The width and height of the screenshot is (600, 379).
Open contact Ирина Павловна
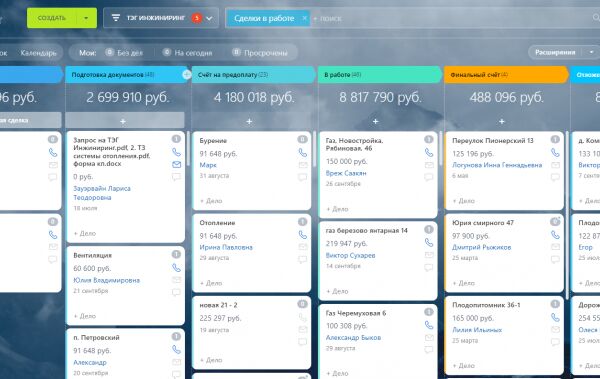click(226, 247)
